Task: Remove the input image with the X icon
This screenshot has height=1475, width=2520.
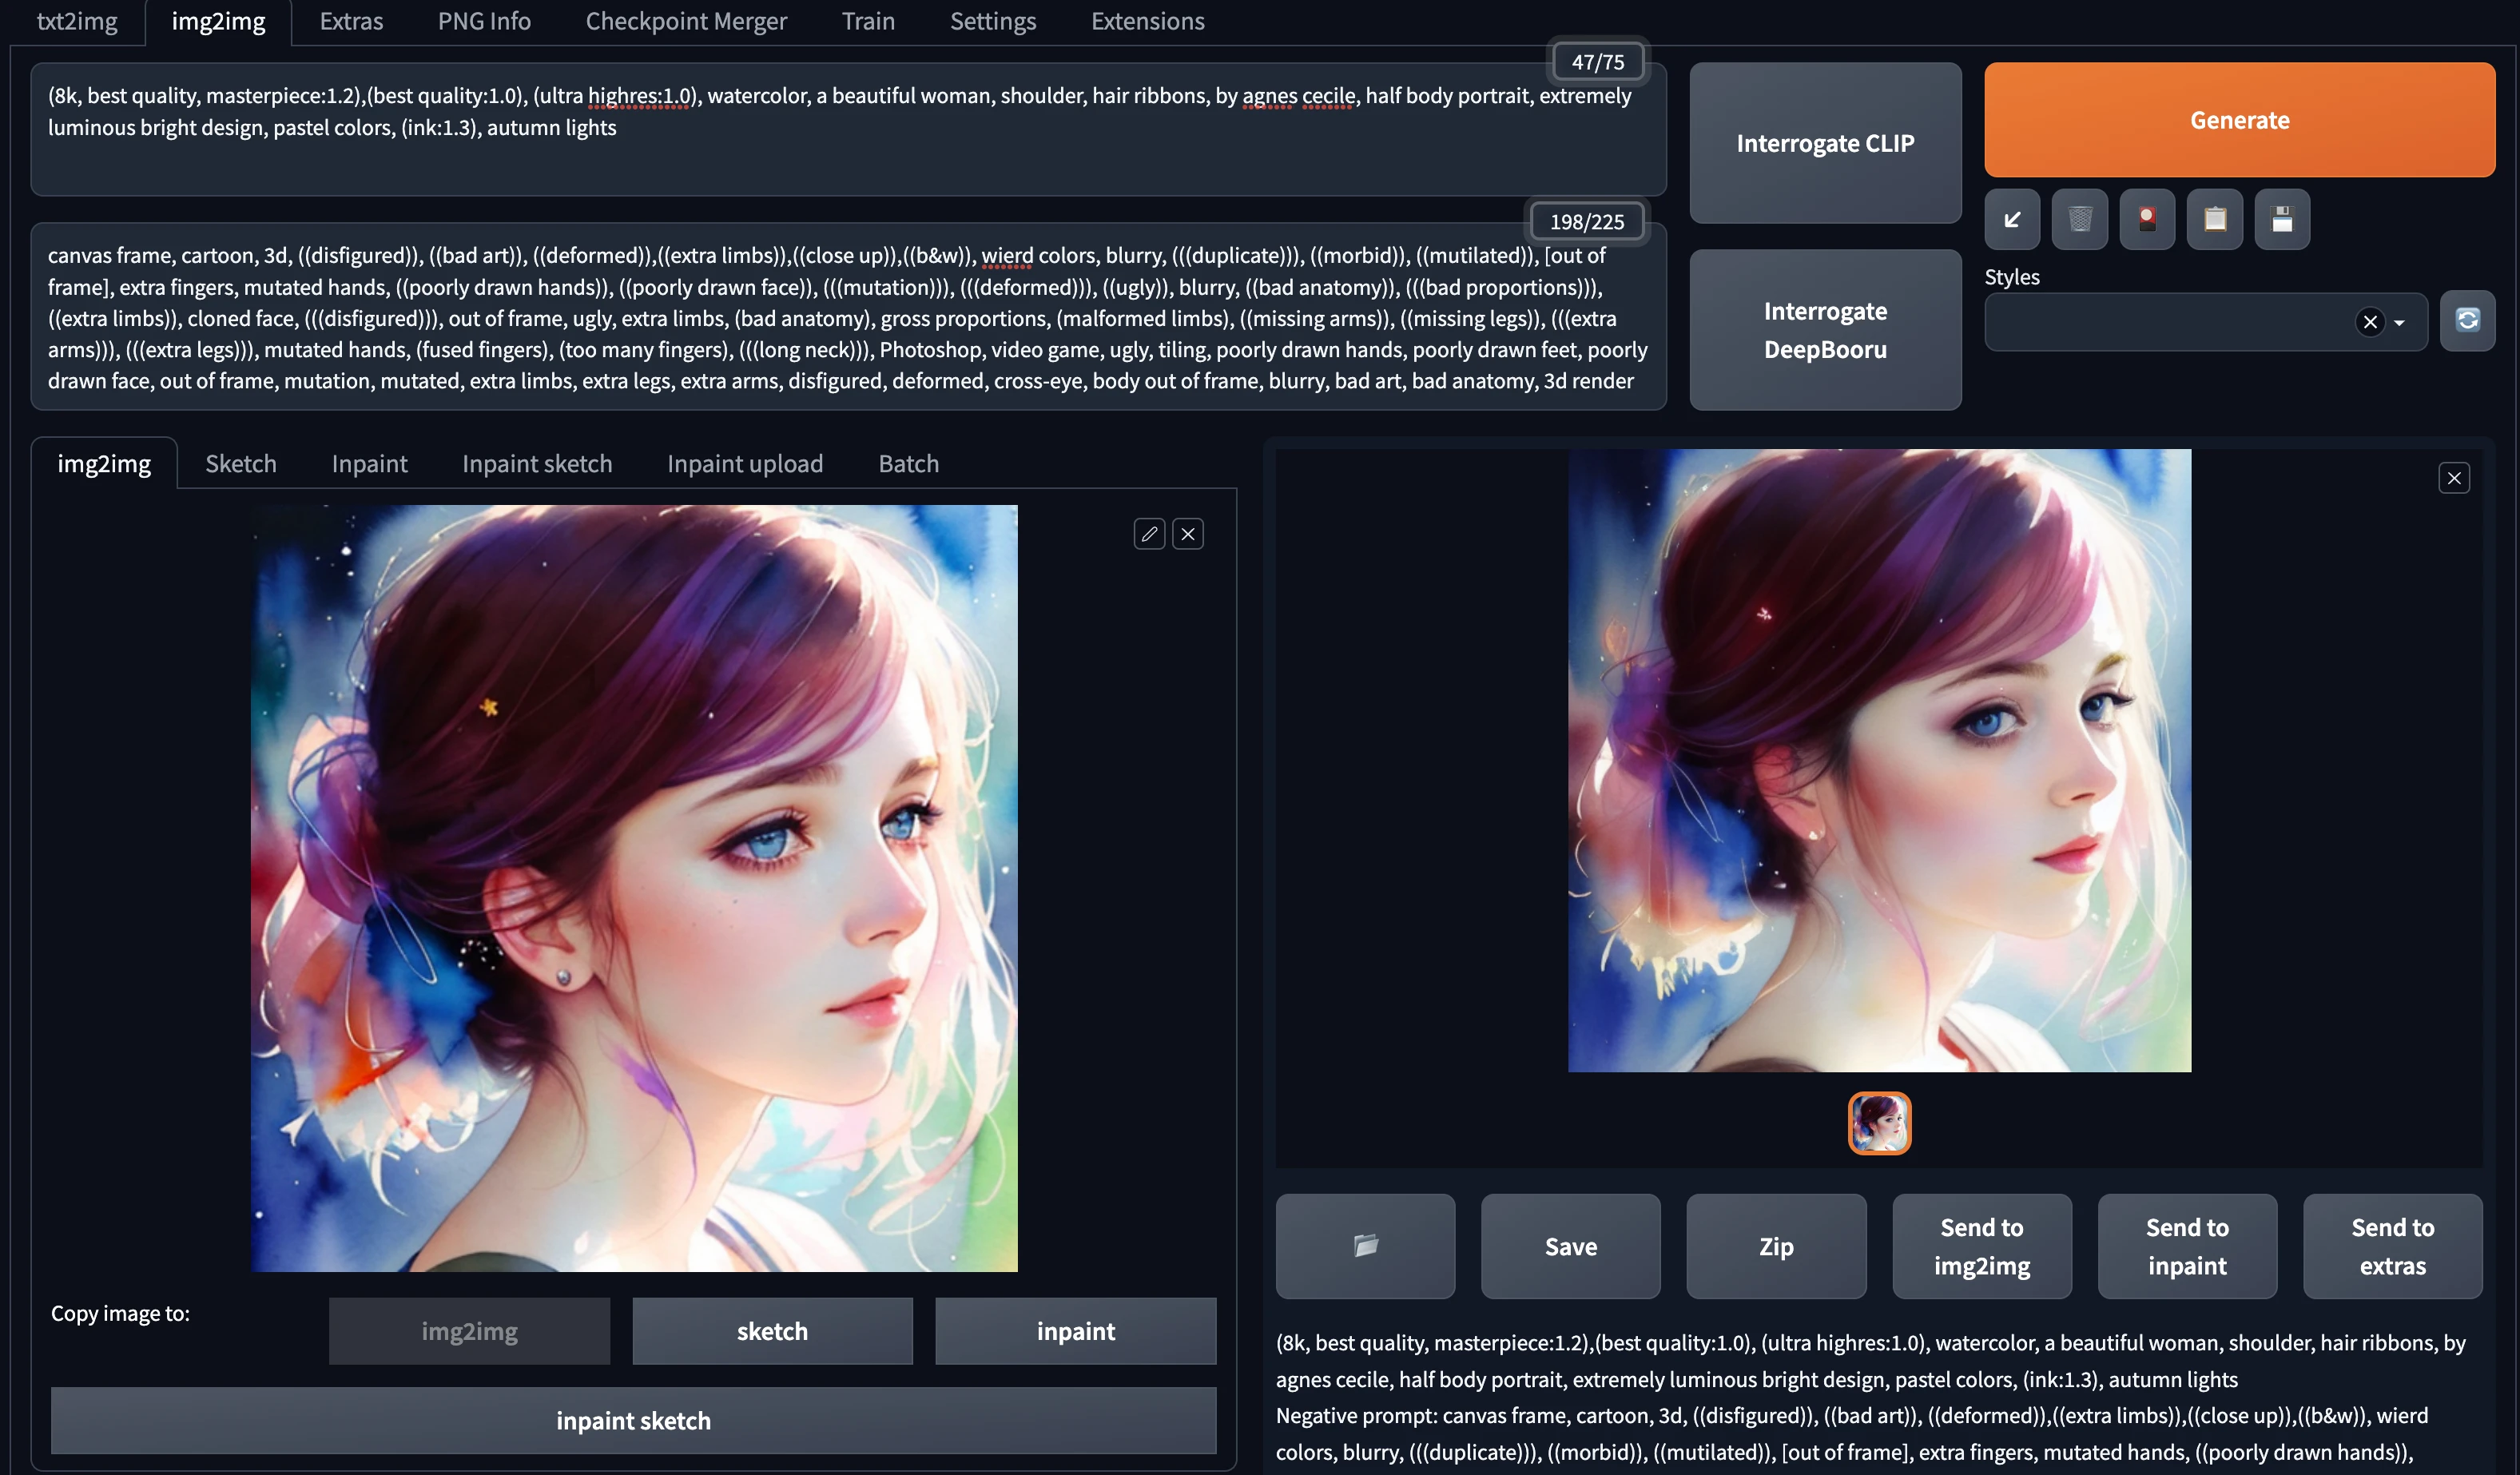Action: point(1188,534)
